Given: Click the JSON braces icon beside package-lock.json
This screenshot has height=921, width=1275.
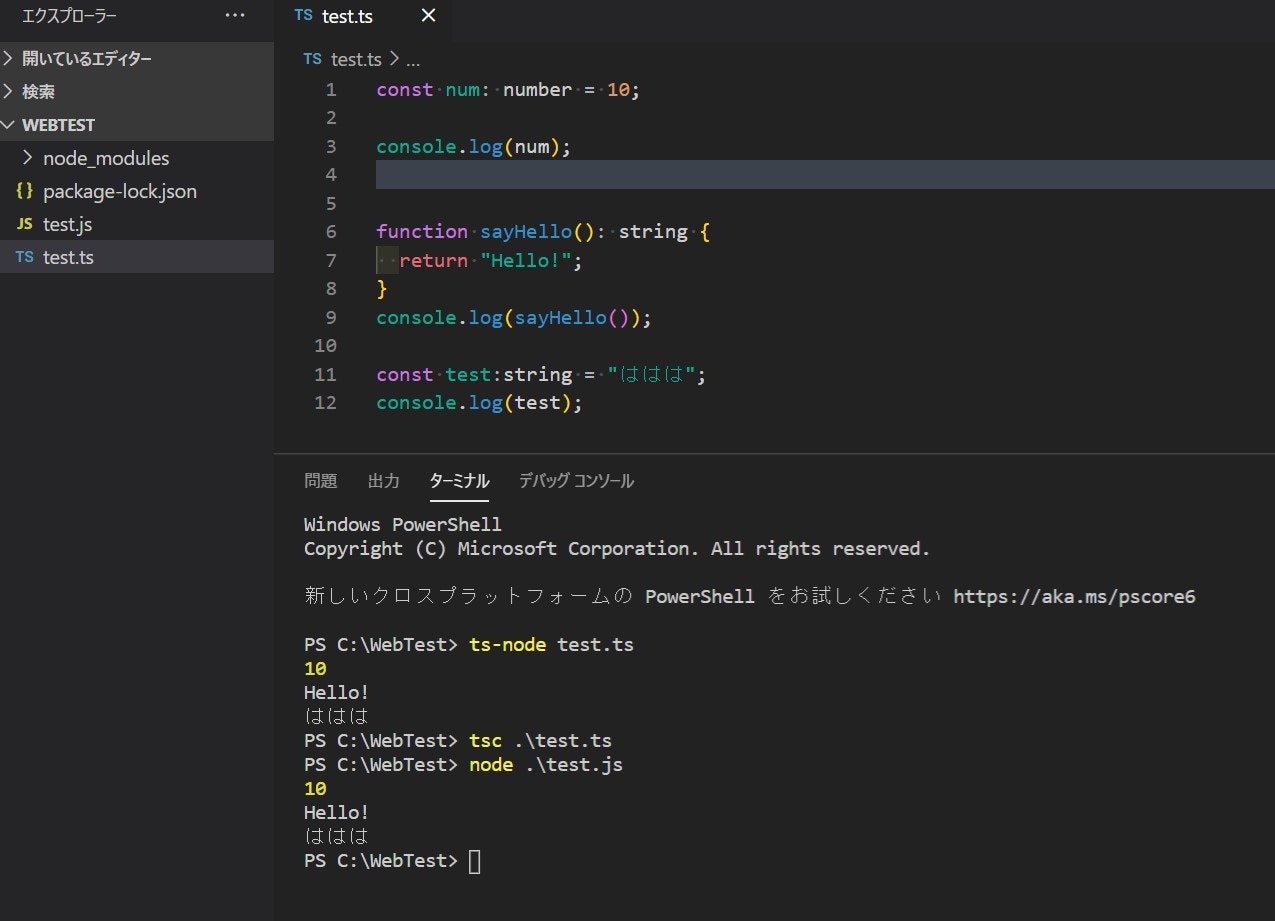Looking at the screenshot, I should [25, 191].
